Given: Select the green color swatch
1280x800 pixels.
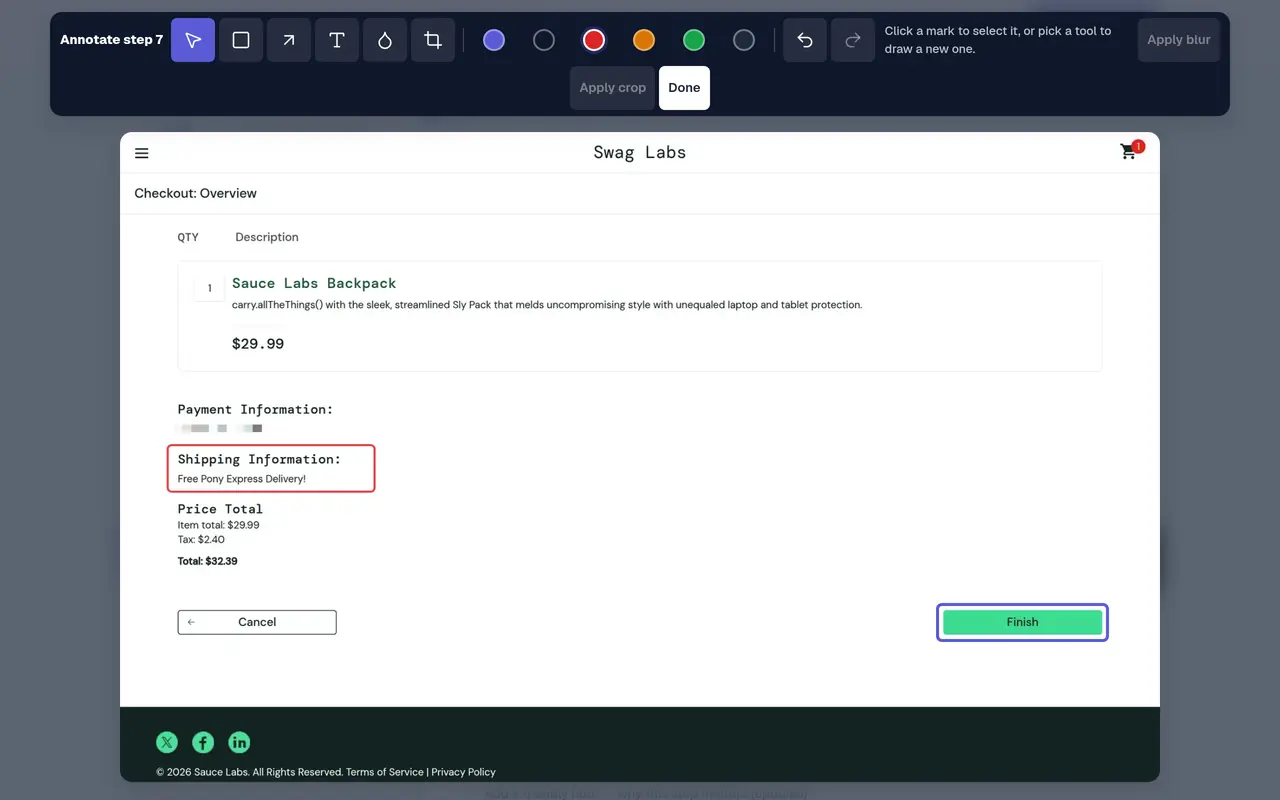Looking at the screenshot, I should tap(694, 40).
